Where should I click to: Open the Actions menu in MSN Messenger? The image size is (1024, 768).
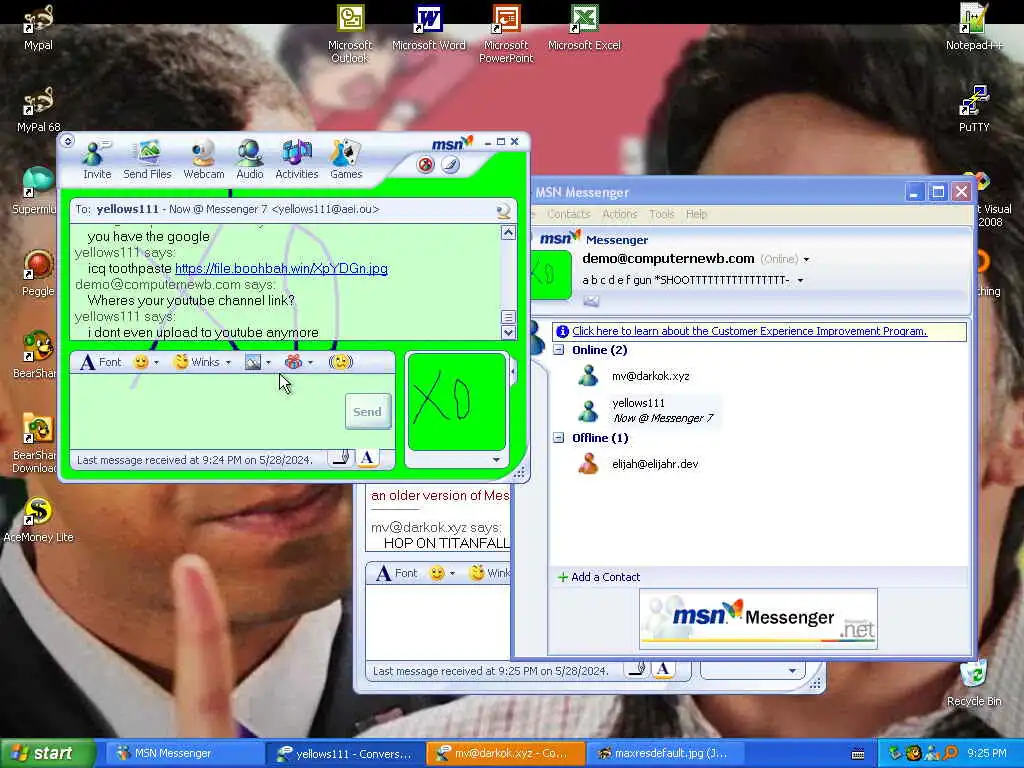pyautogui.click(x=619, y=214)
